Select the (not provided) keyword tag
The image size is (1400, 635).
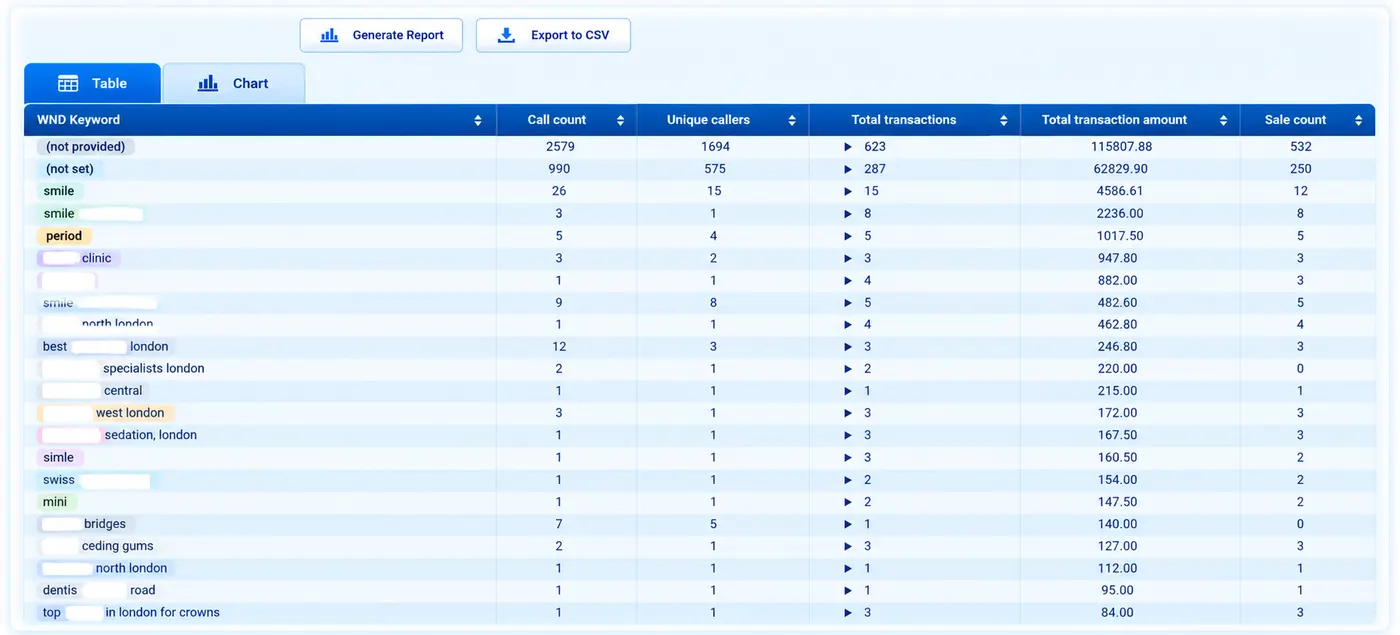pos(86,147)
